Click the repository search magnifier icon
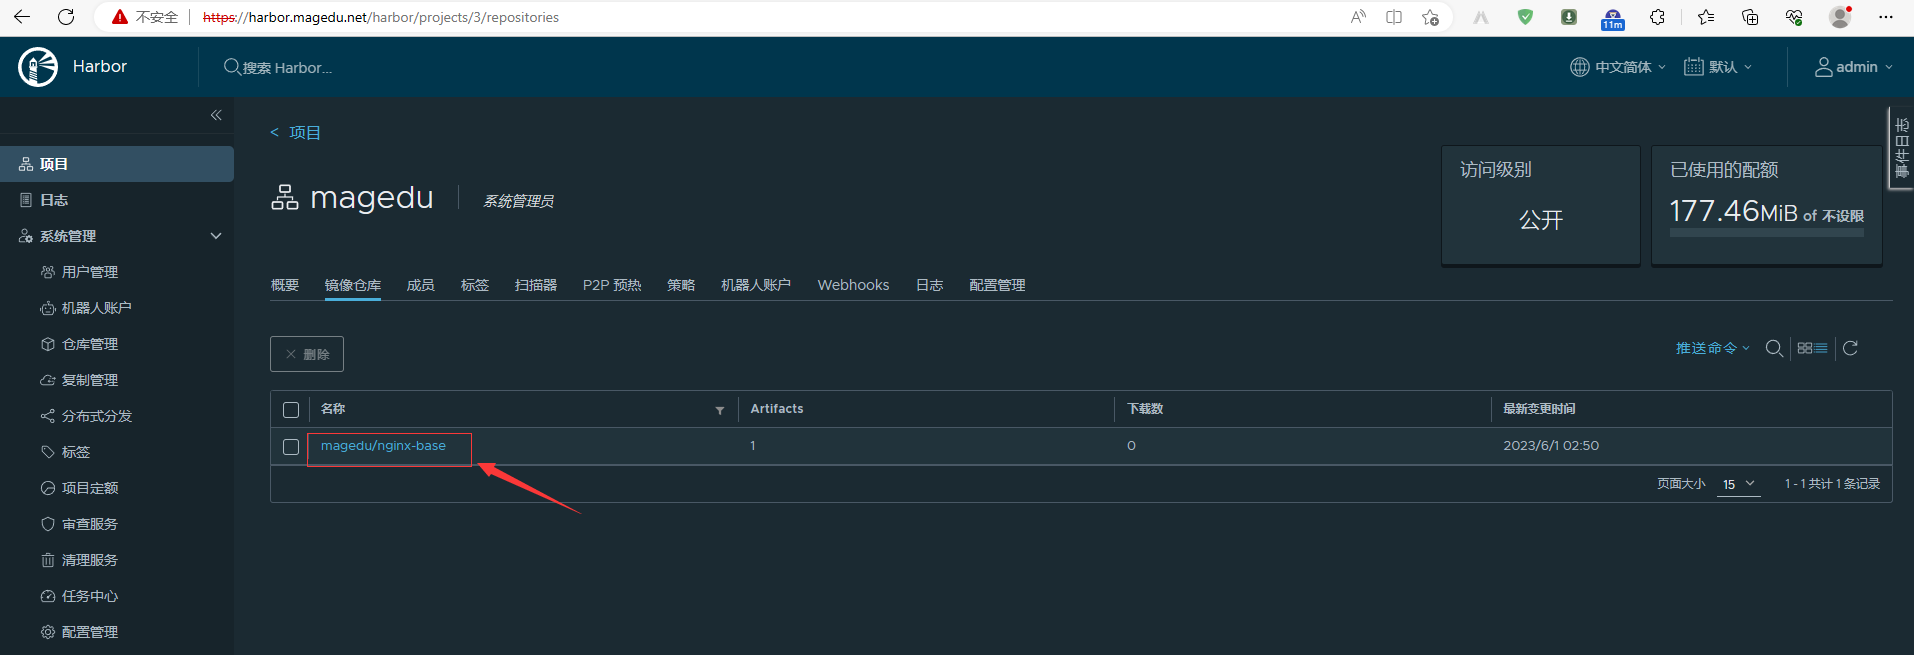This screenshot has height=655, width=1914. [x=1774, y=348]
